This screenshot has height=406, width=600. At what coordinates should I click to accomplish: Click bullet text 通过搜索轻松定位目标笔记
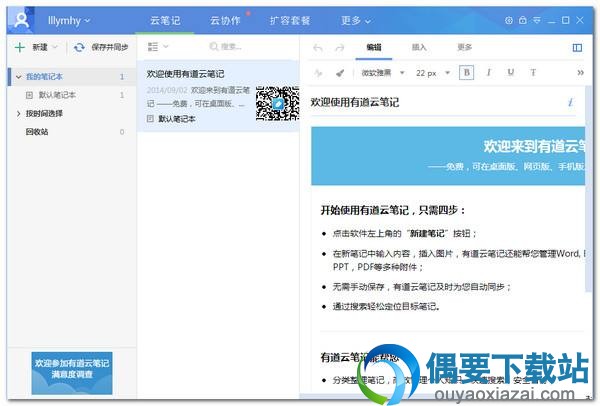click(x=386, y=306)
